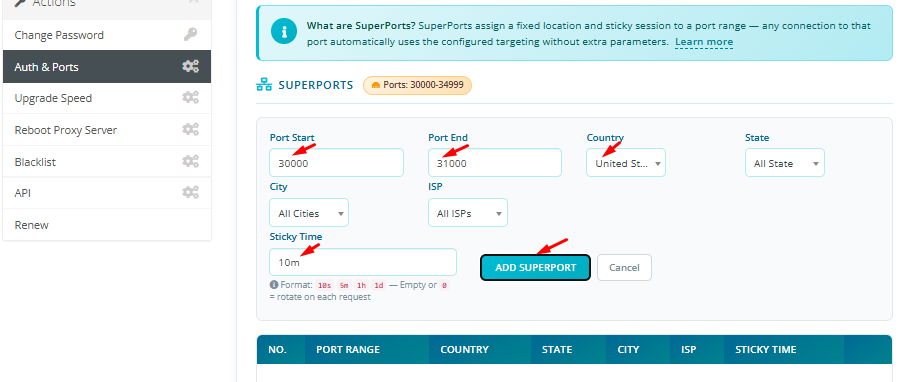
Task: Expand the All State dropdown
Action: 784,163
